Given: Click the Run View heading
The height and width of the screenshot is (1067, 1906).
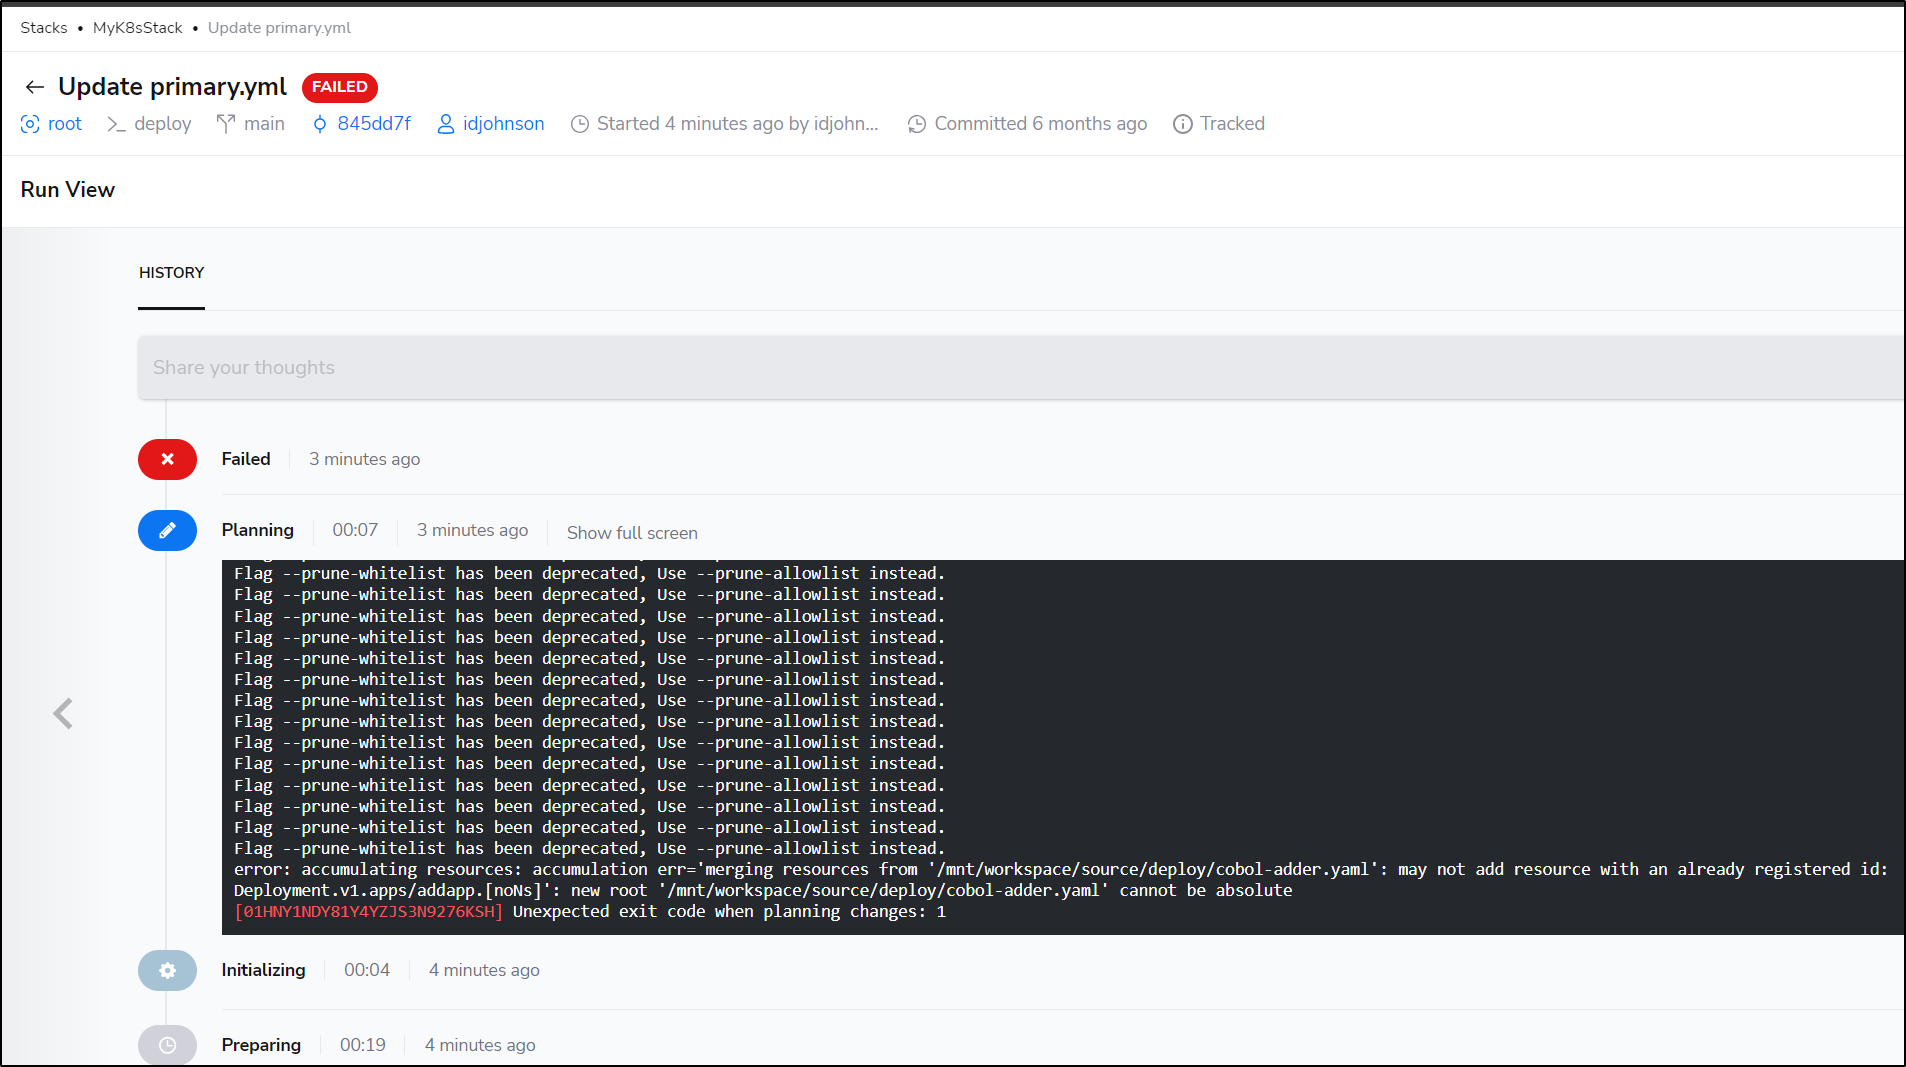Looking at the screenshot, I should [x=68, y=190].
